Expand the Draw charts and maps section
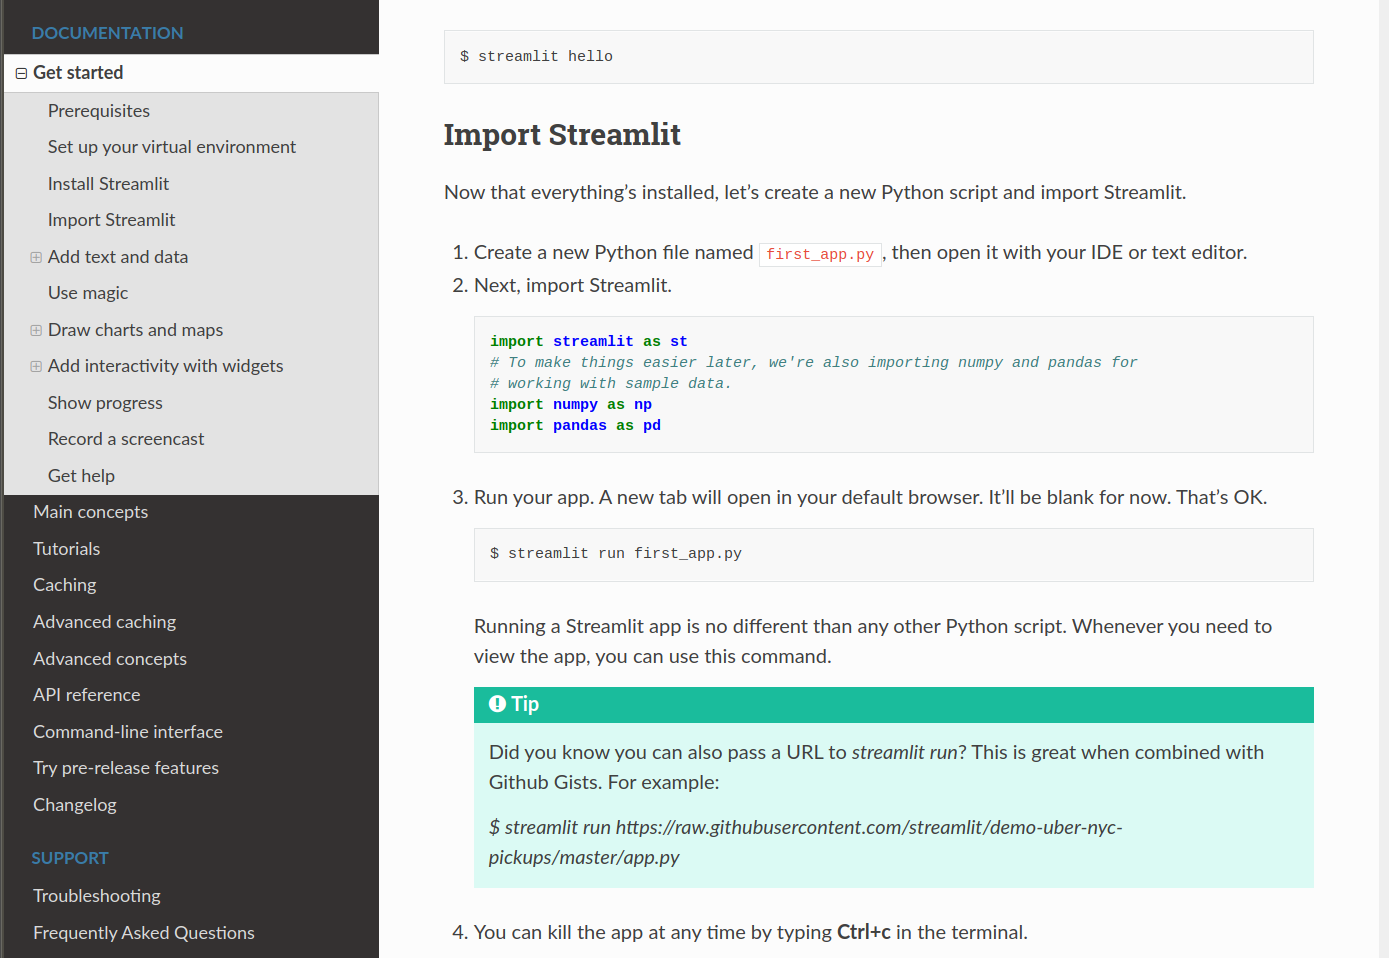 35,329
